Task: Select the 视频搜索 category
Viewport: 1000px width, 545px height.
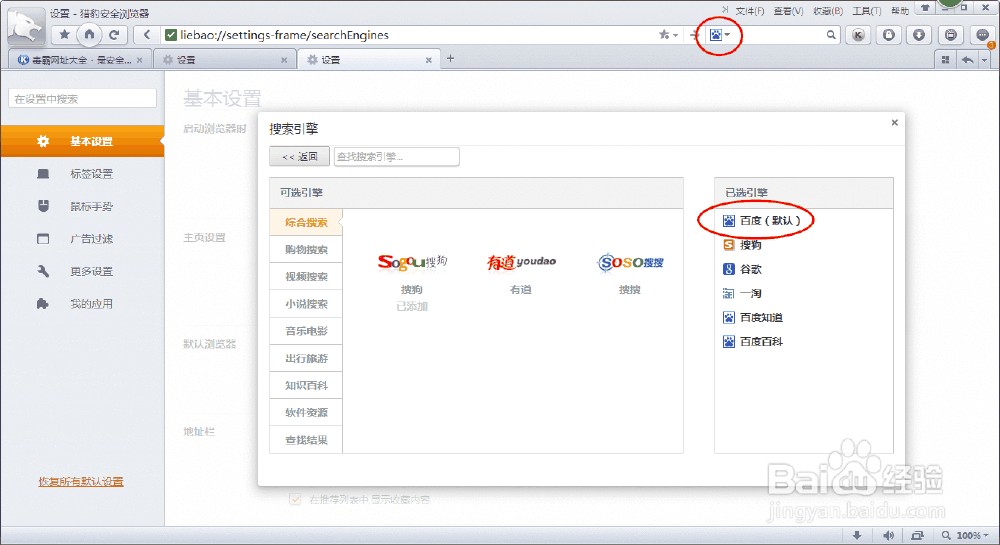Action: (x=306, y=277)
